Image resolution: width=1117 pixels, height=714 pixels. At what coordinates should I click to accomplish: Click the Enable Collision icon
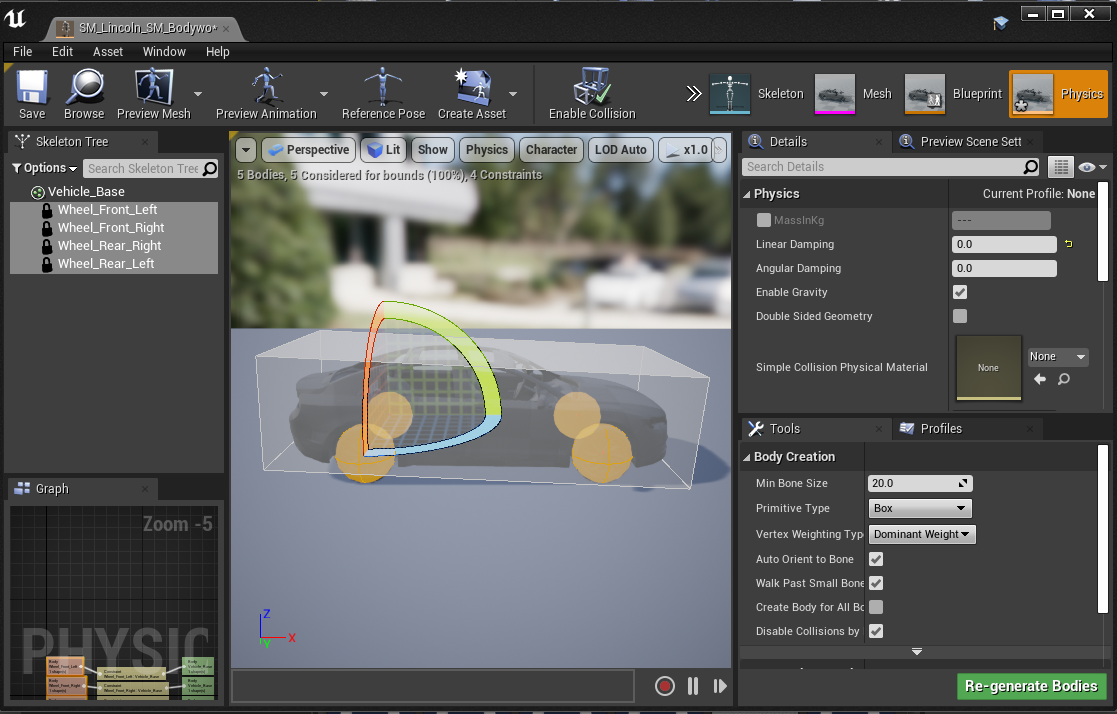[591, 88]
